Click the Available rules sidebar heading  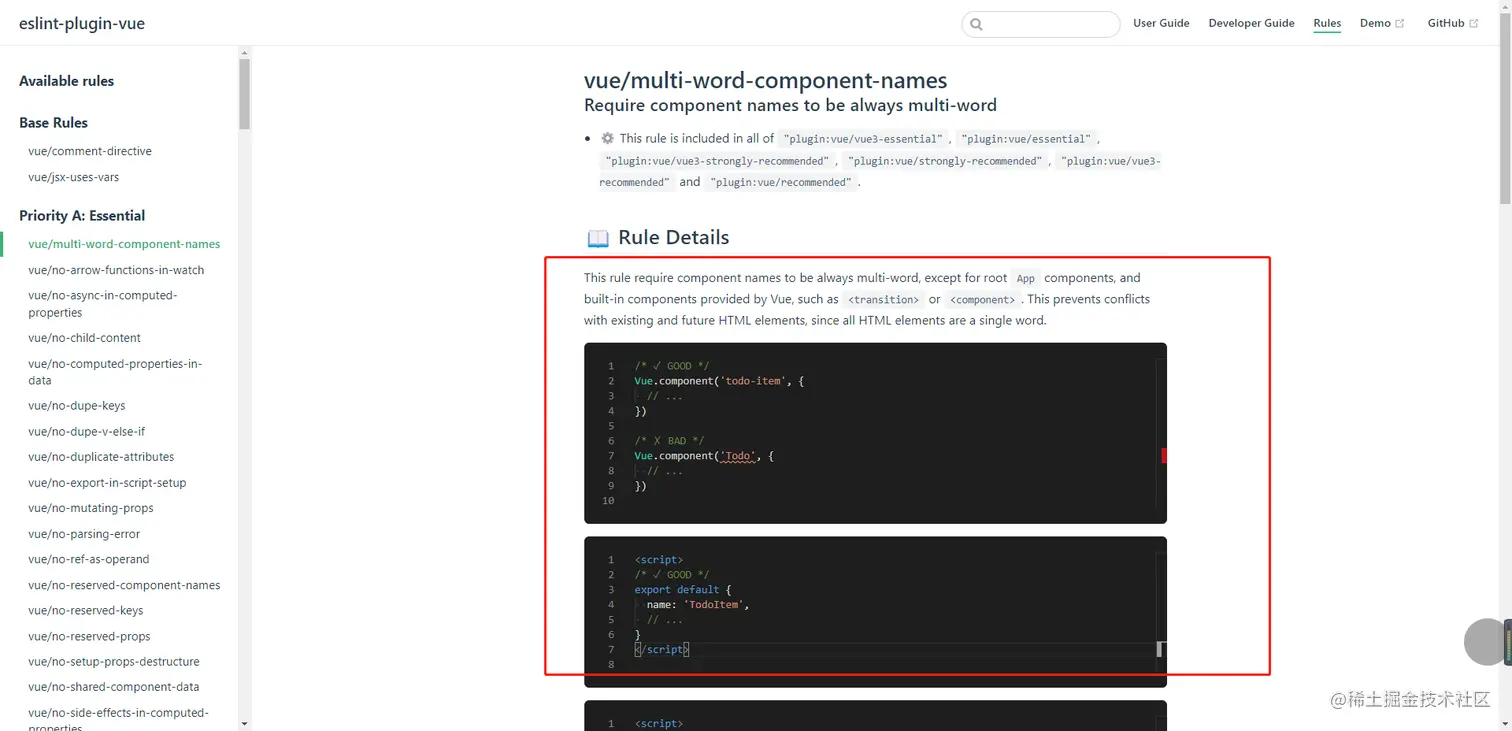pyautogui.click(x=66, y=81)
